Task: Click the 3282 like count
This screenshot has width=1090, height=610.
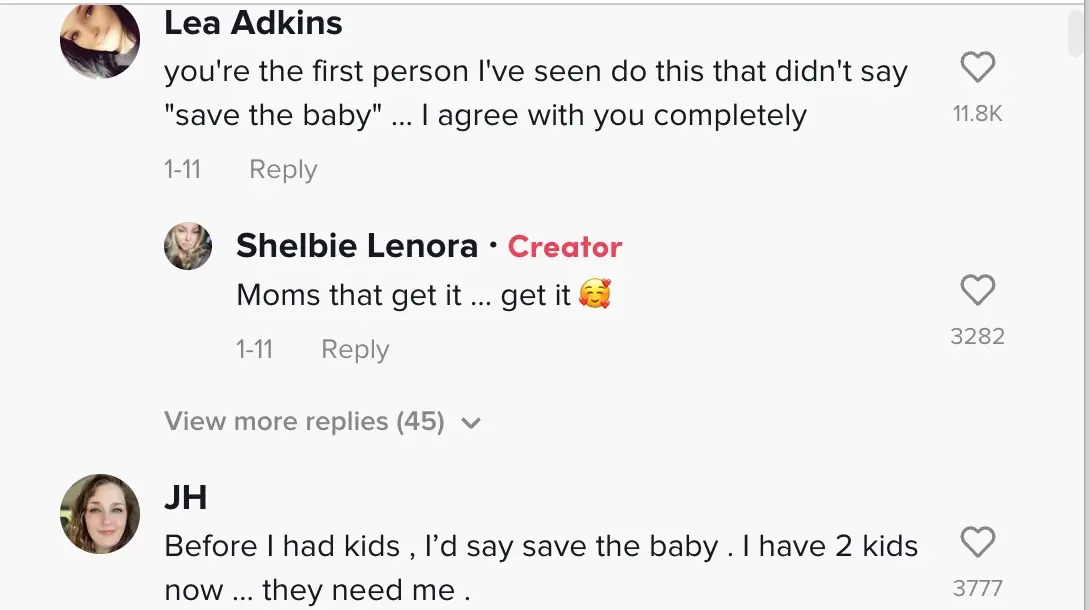Action: point(977,336)
